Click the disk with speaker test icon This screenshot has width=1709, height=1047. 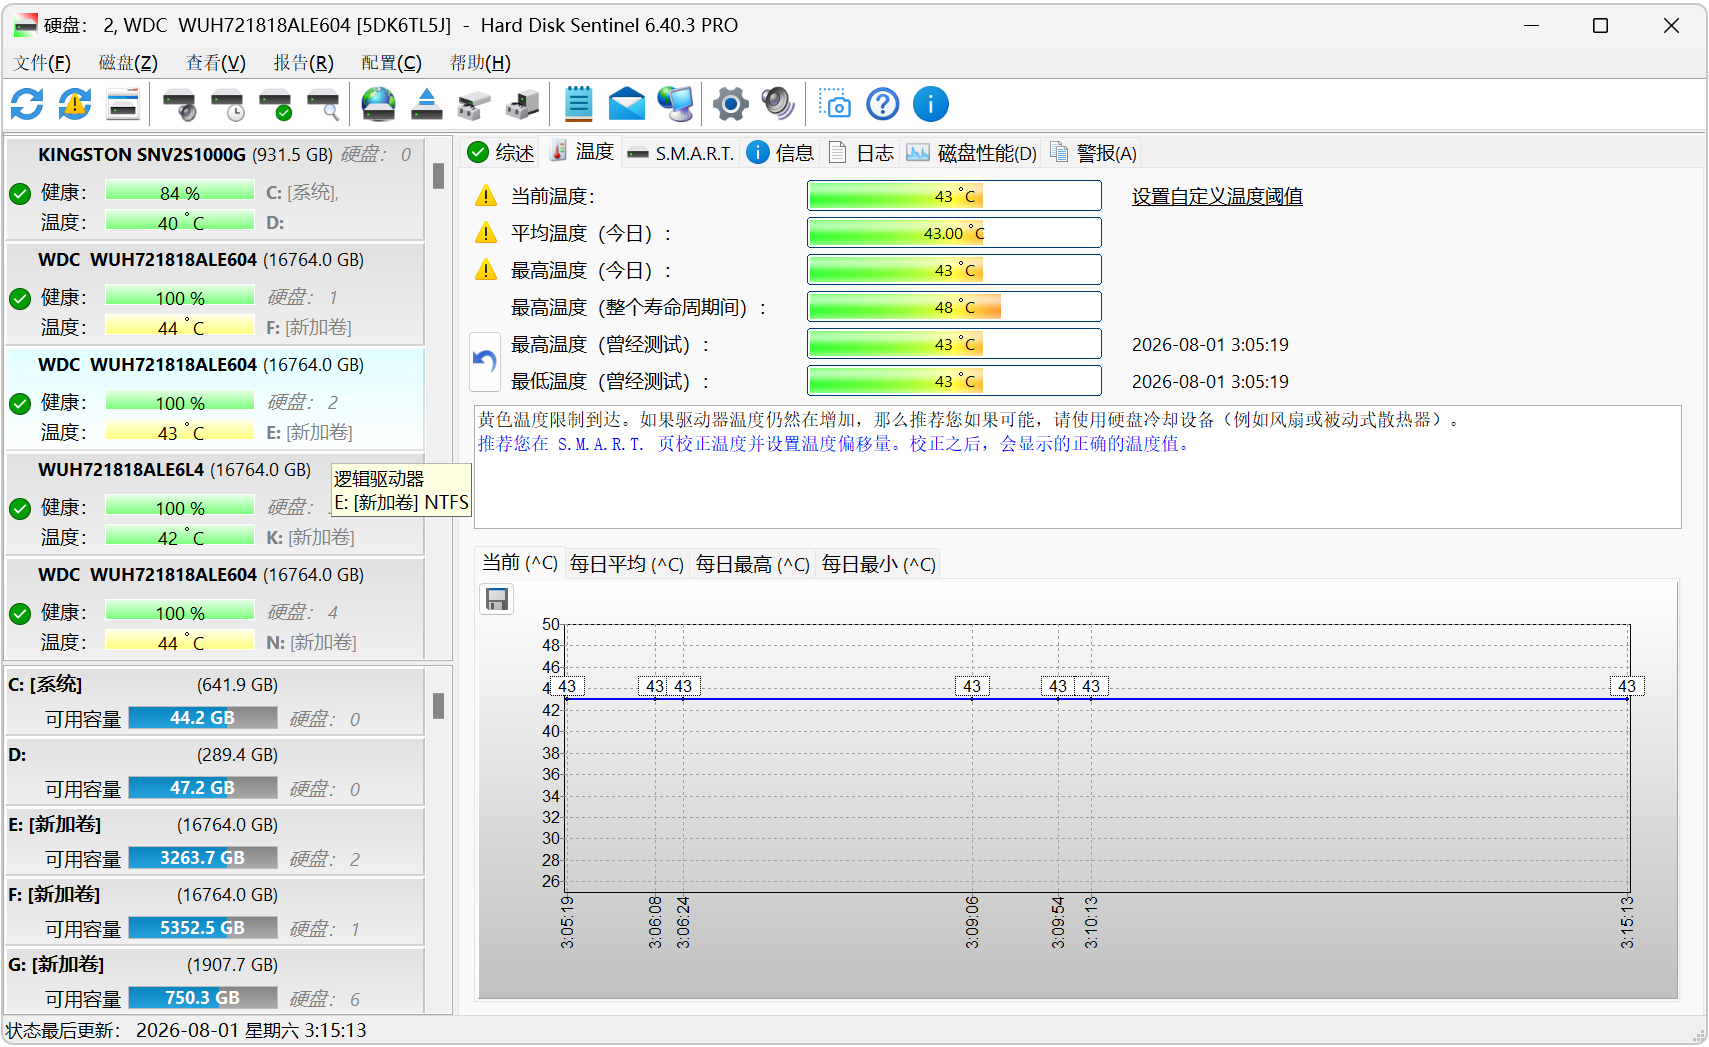click(180, 104)
